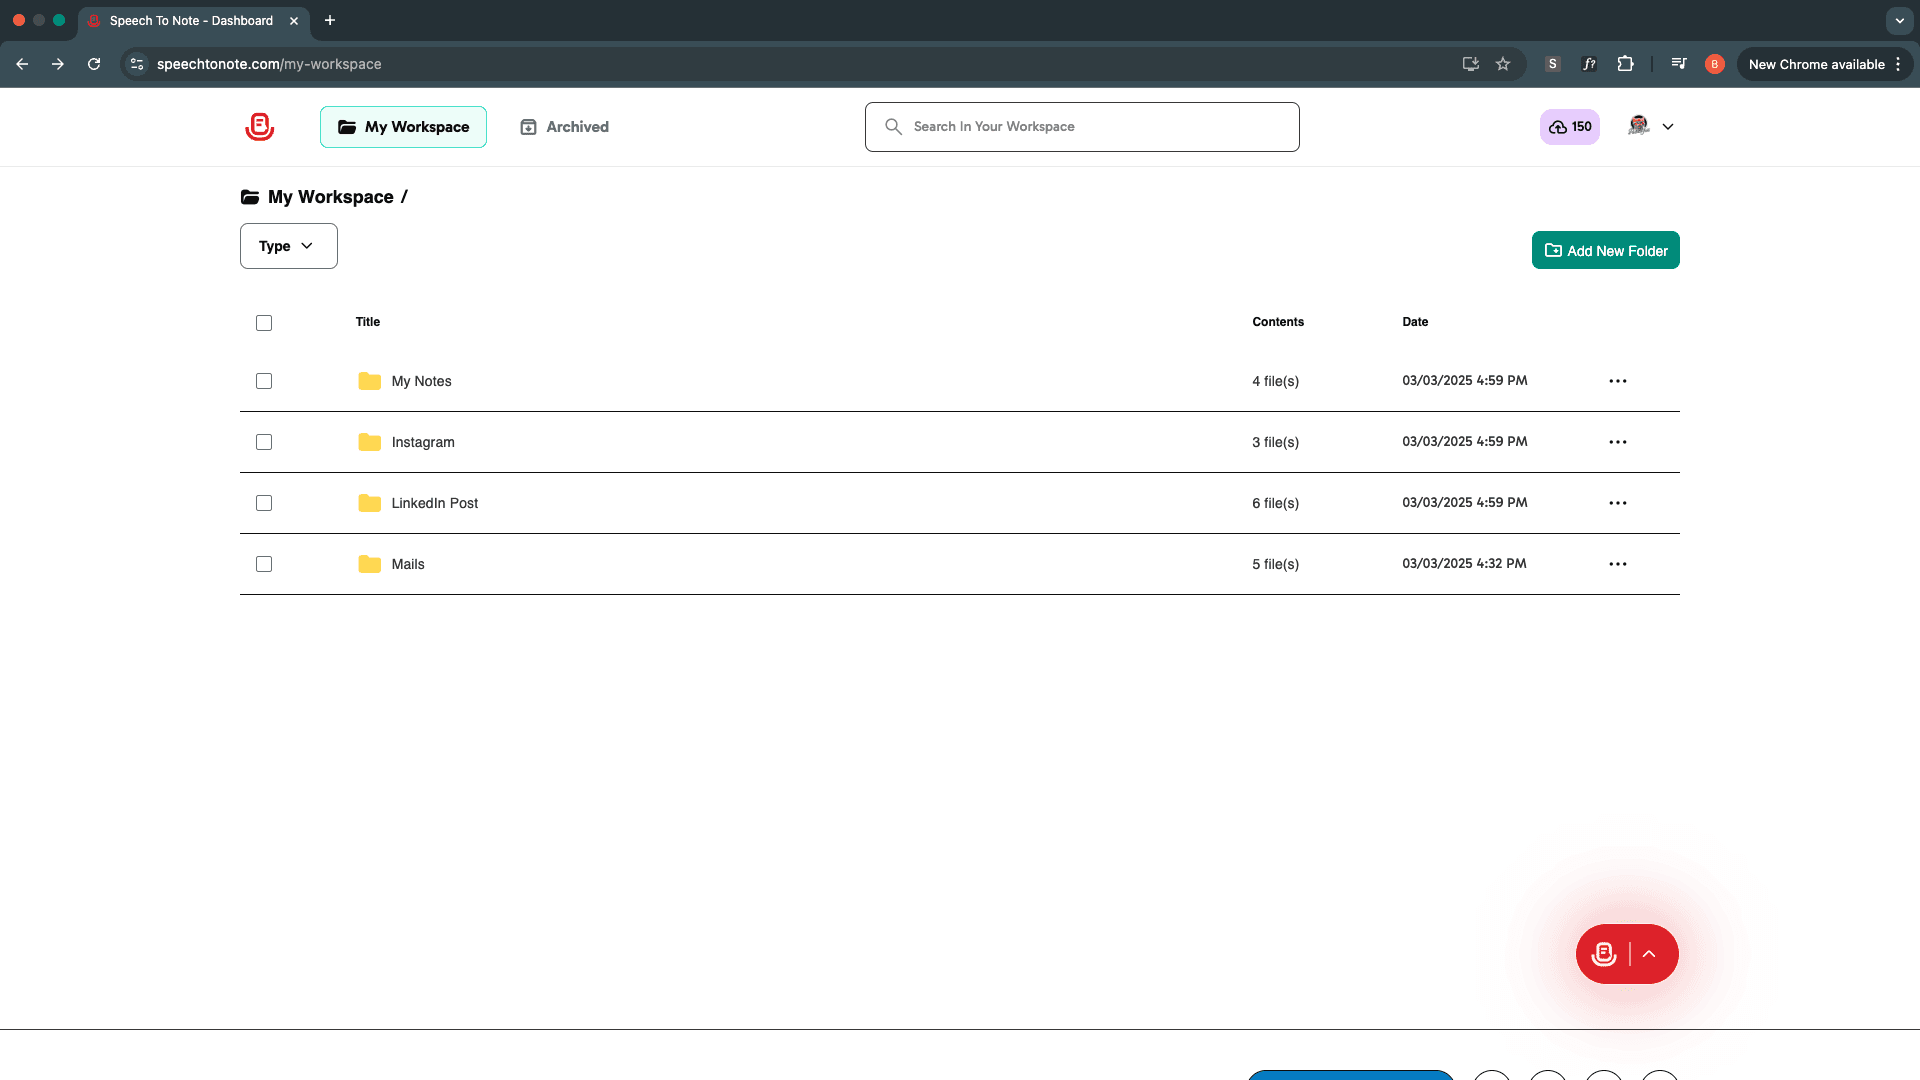The height and width of the screenshot is (1080, 1920).
Task: Select the My Notes folder checkbox
Action: [x=264, y=381]
